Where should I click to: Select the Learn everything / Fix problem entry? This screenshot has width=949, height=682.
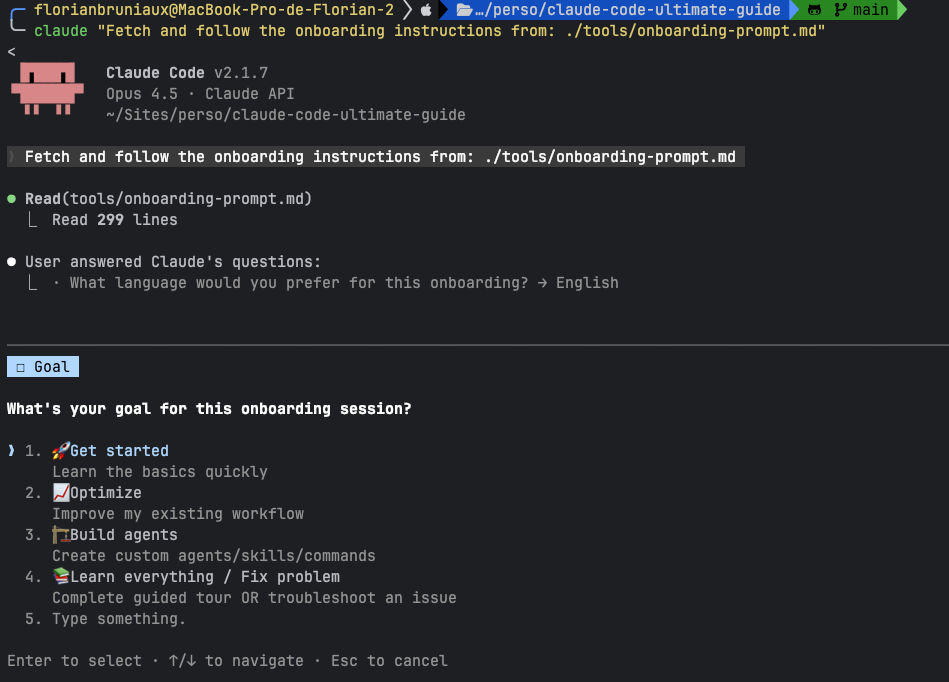(x=200, y=577)
